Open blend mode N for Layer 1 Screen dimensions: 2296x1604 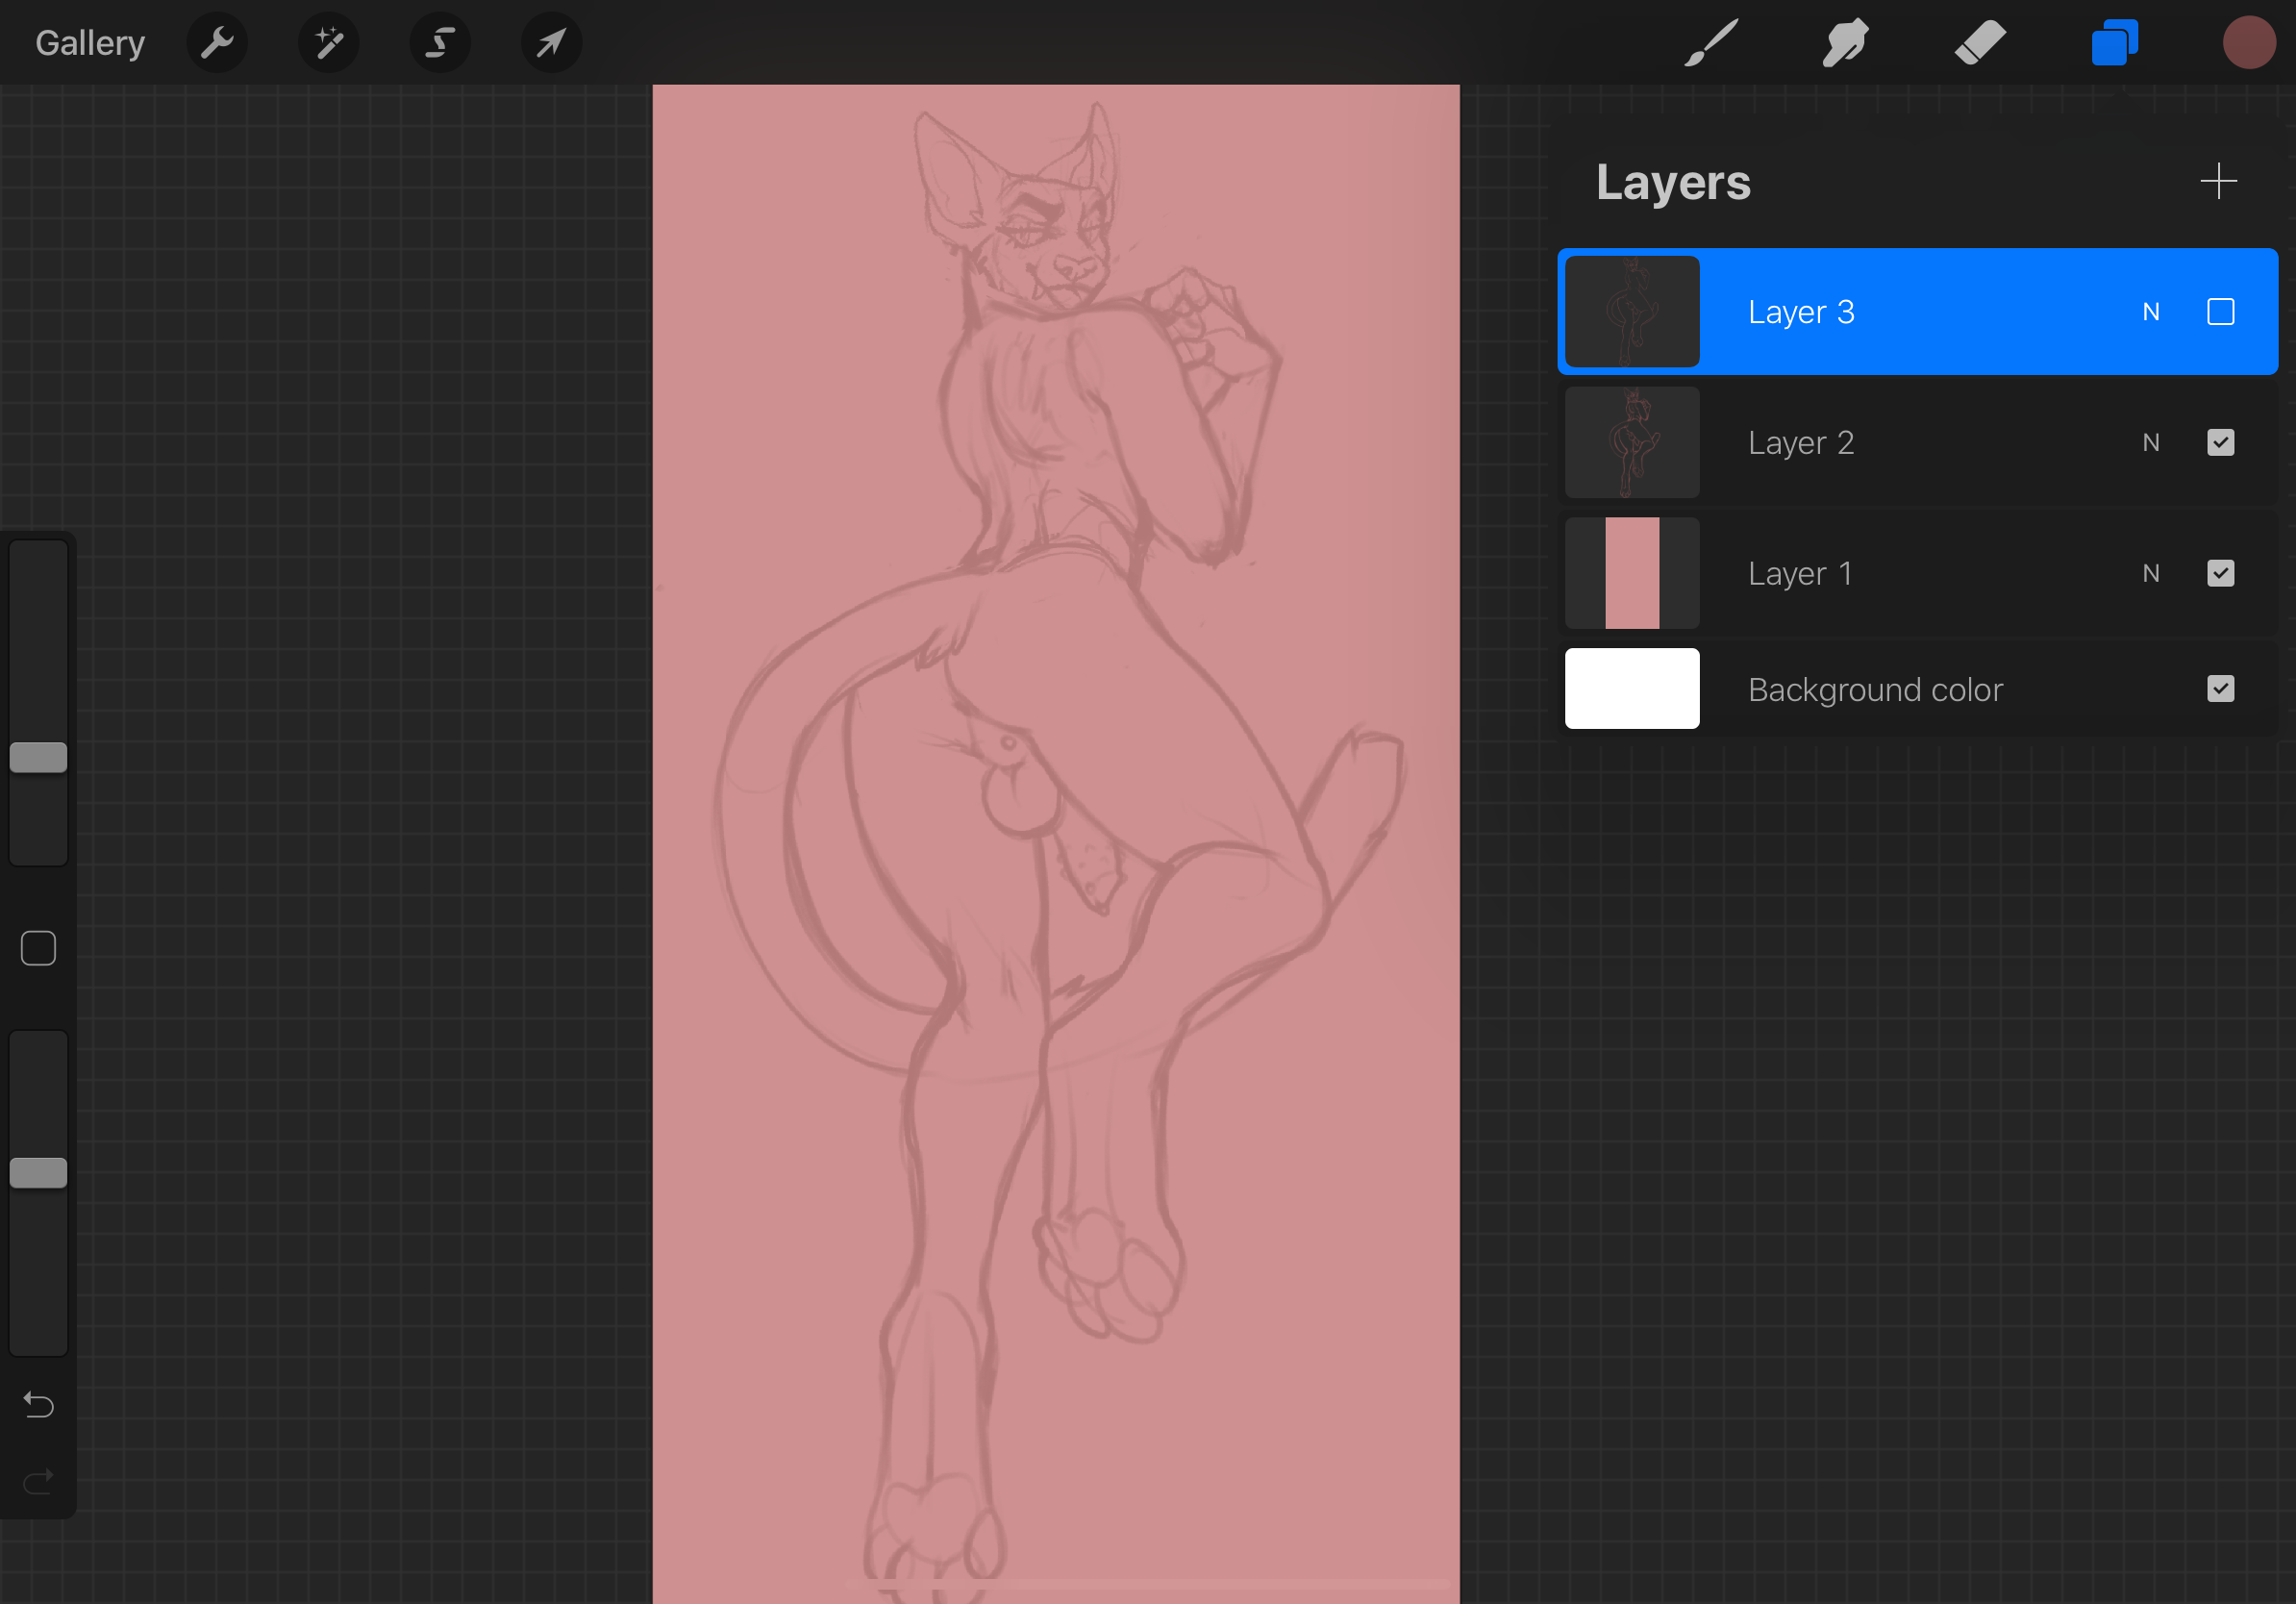[x=2151, y=573]
